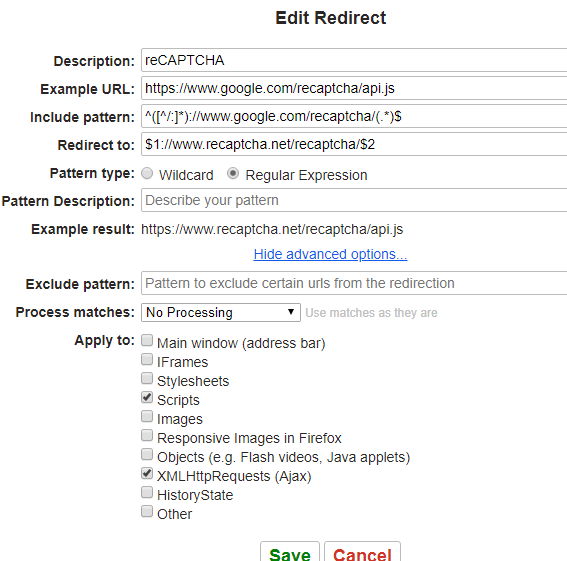
Task: Select the Regular Expression pattern type
Action: [233, 173]
